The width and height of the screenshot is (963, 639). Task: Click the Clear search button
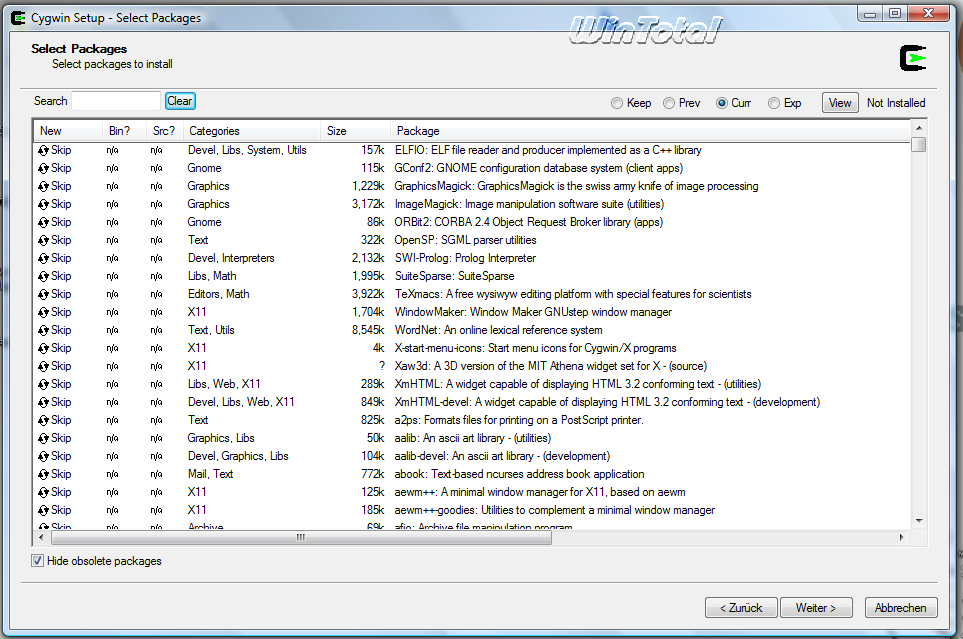[x=180, y=101]
